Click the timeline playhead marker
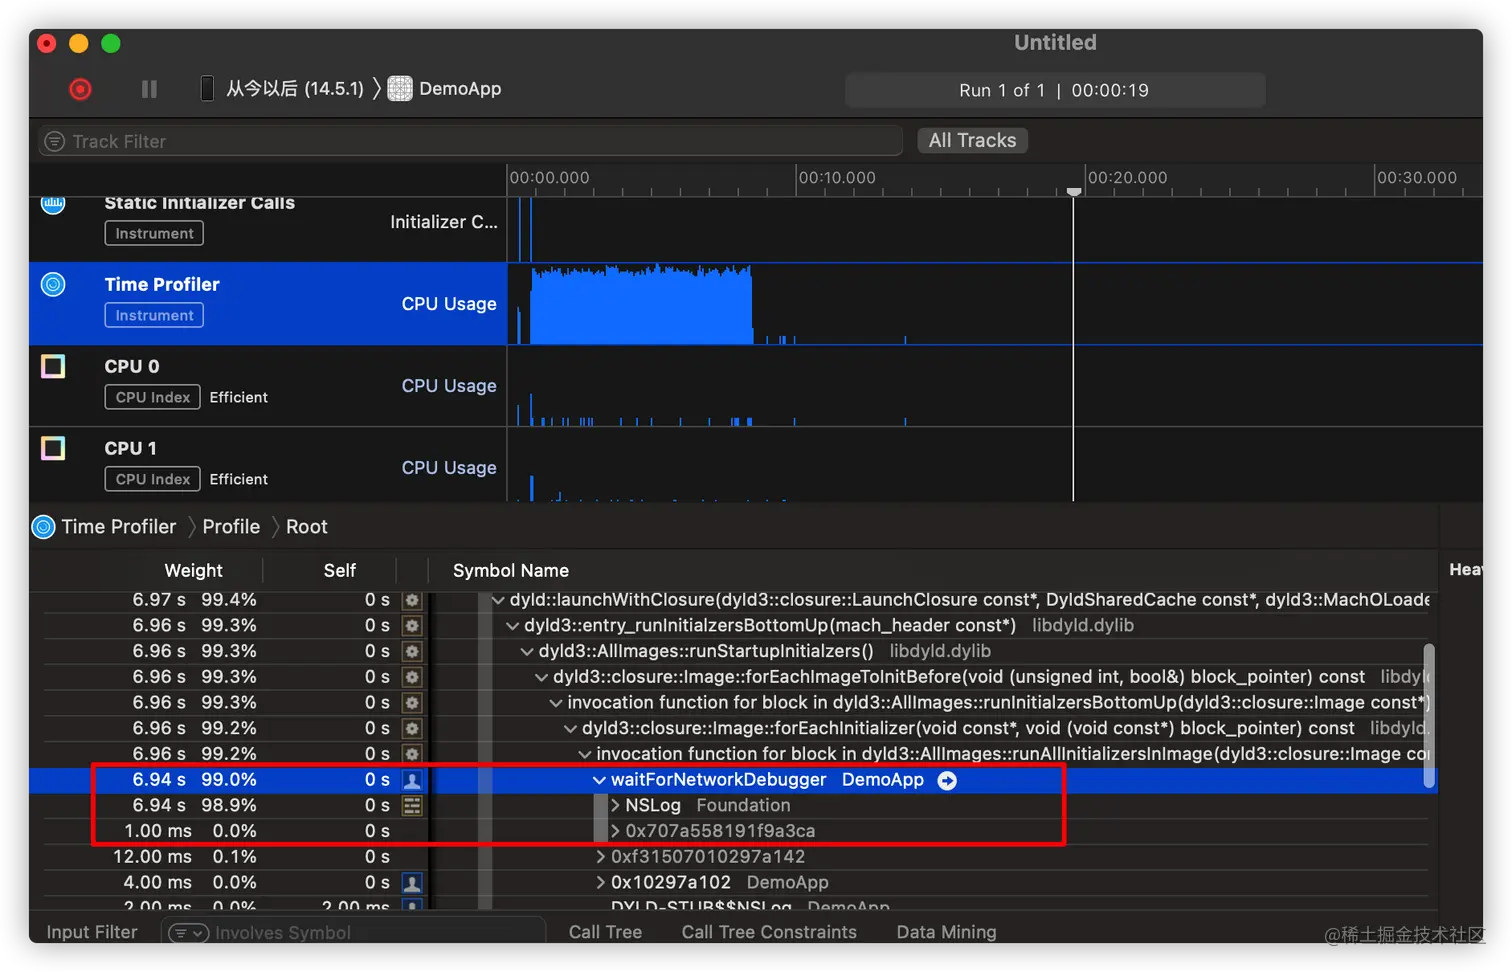The width and height of the screenshot is (1512, 972). pyautogui.click(x=1073, y=191)
